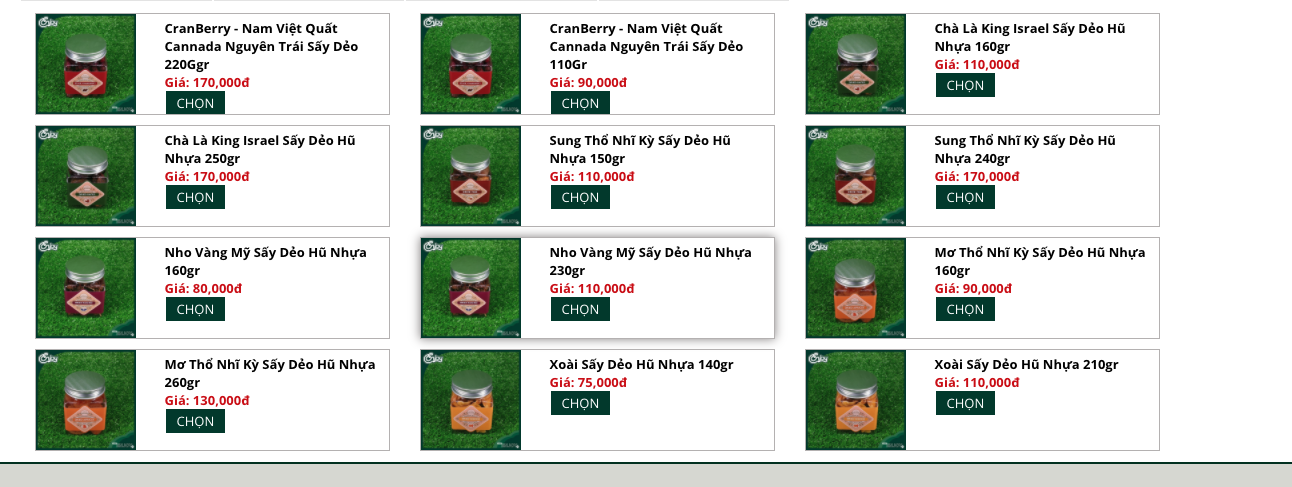The image size is (1292, 487).
Task: Click CHỌN for Sung Thổ Nhĩ Kỳ 240gr
Action: coord(965,197)
